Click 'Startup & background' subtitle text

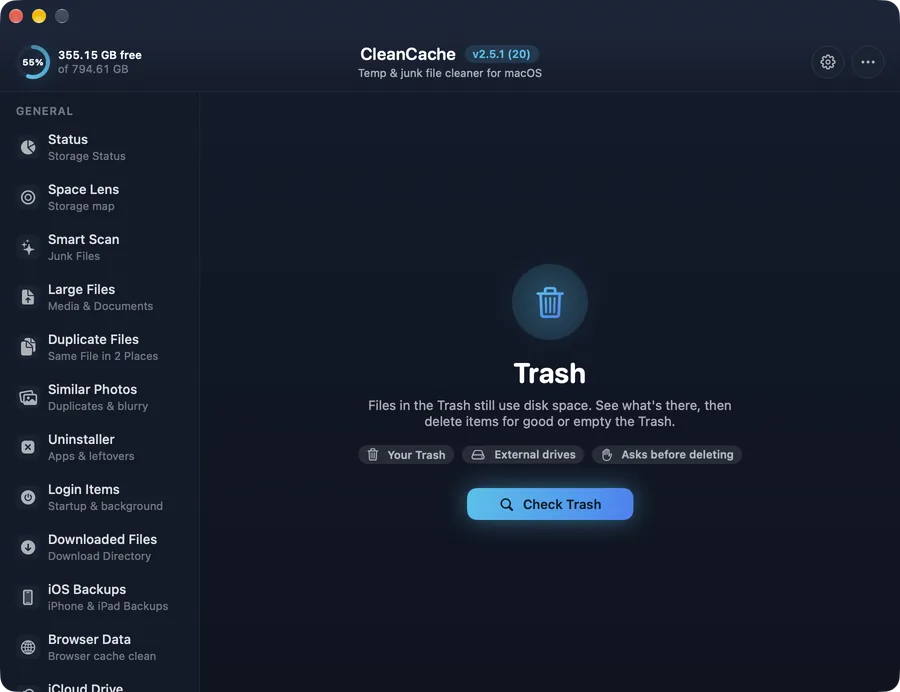[x=105, y=506]
